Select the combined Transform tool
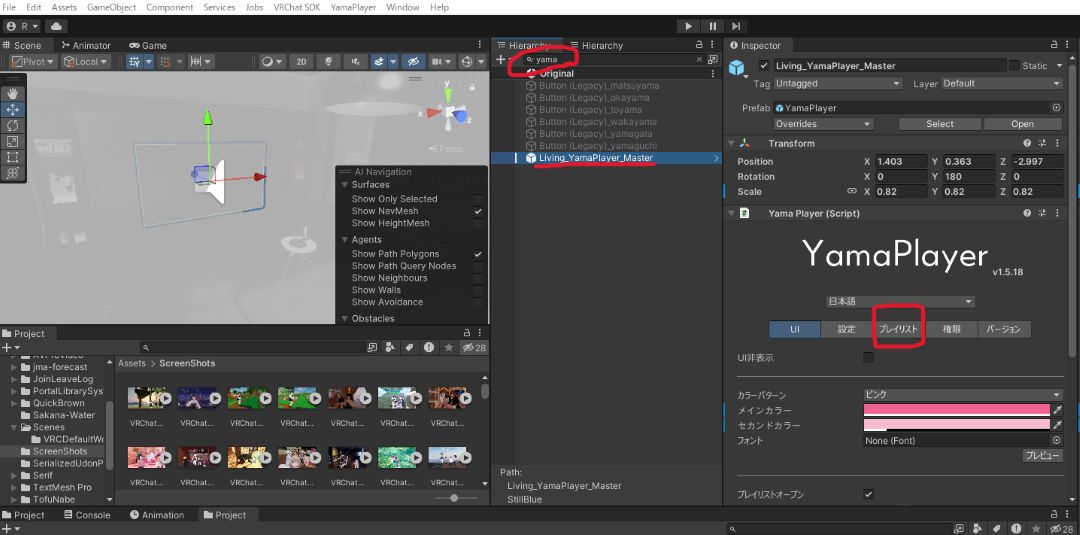Screen dimensions: 1080x535 coord(13,173)
